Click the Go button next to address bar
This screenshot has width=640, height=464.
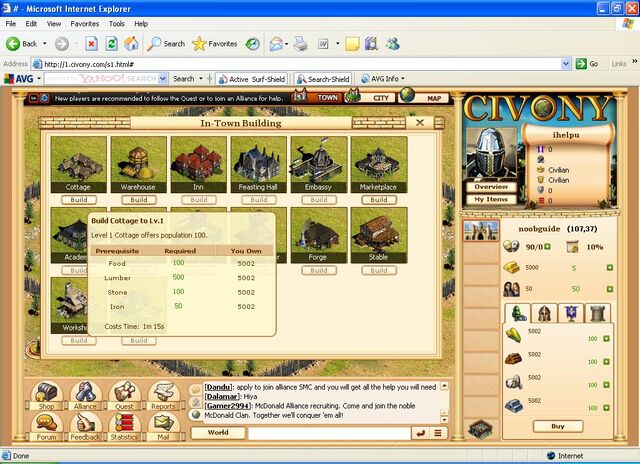point(587,64)
